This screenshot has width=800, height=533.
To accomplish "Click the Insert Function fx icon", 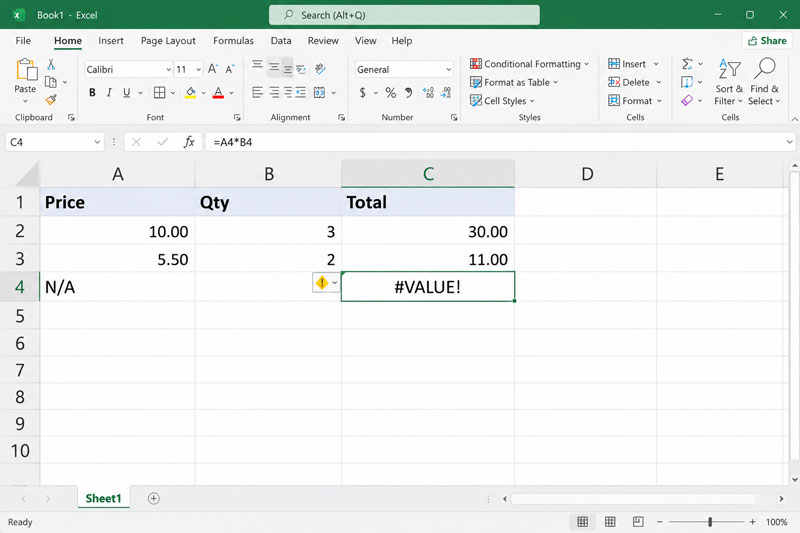I will pos(189,142).
